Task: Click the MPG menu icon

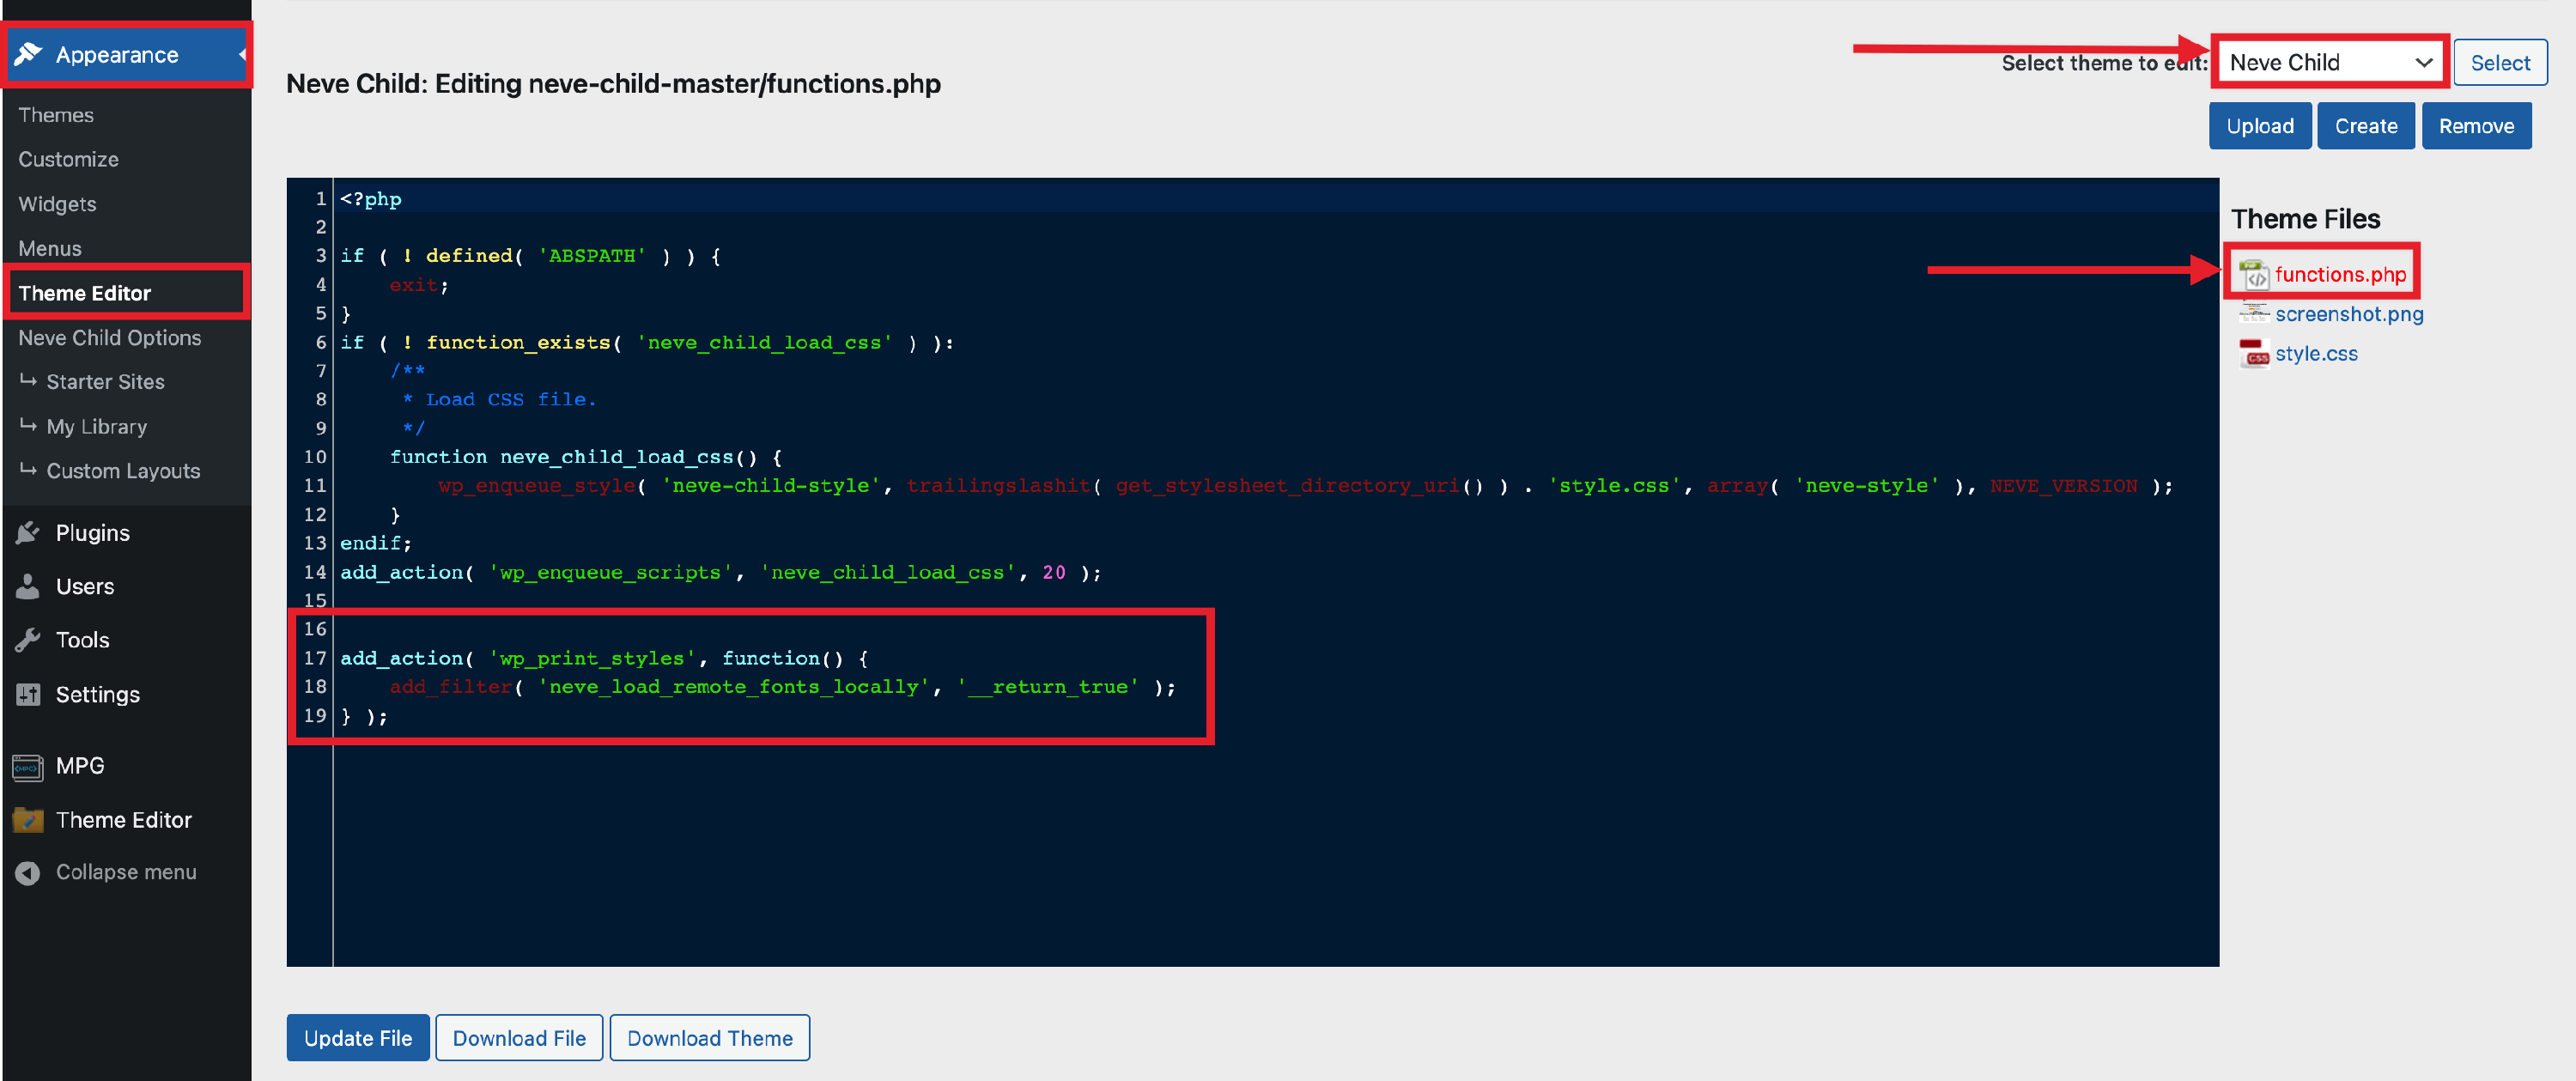Action: point(28,766)
